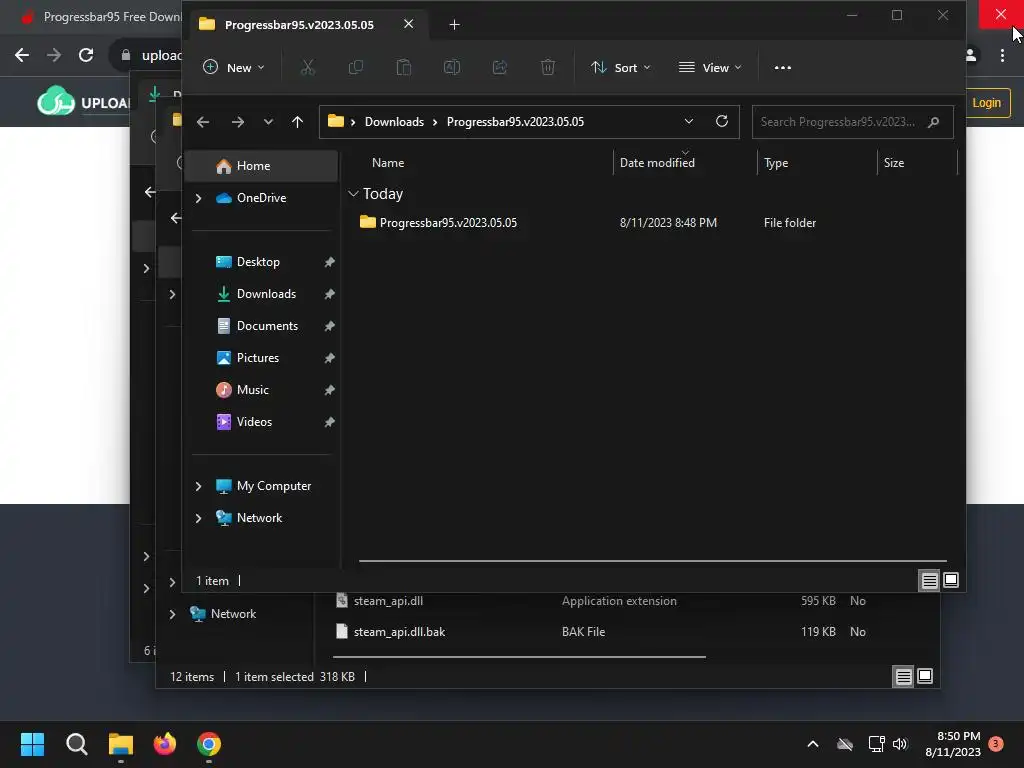Open recent locations dropdown chevron
The width and height of the screenshot is (1024, 768).
coord(268,122)
